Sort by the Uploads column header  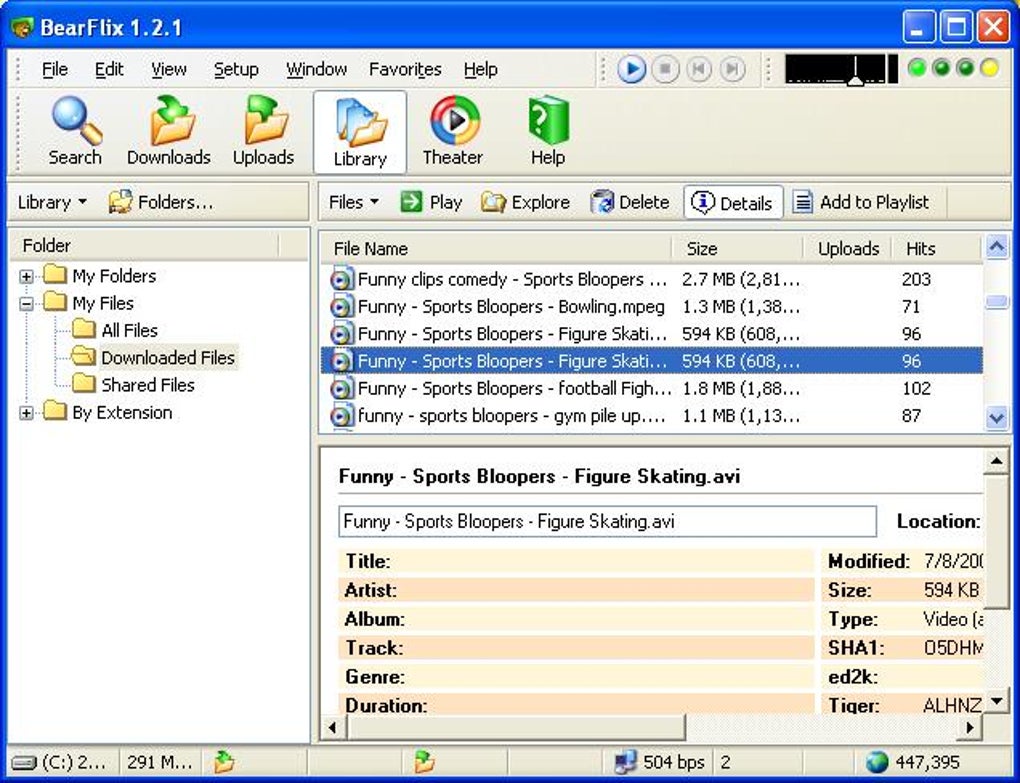coord(848,248)
